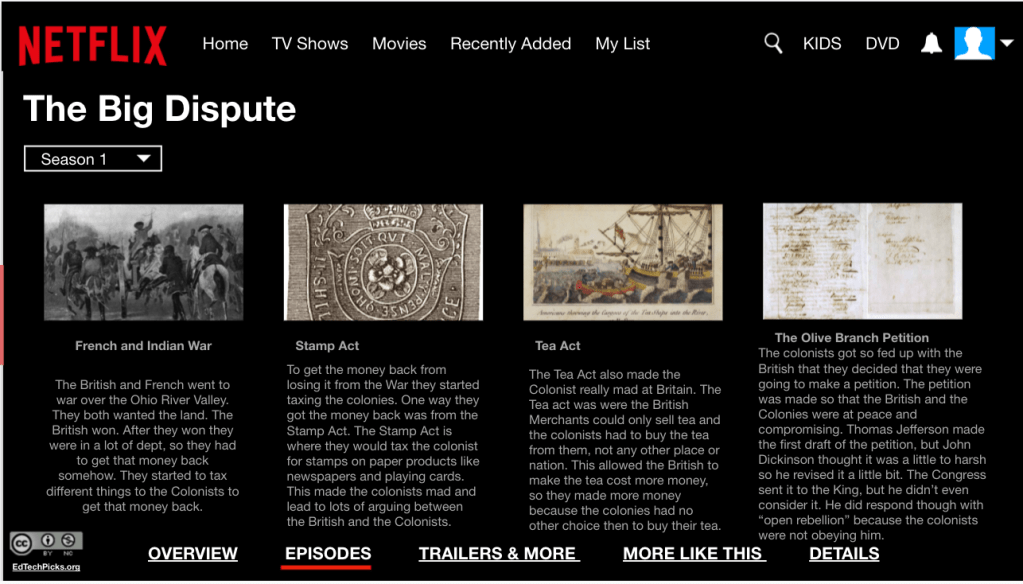Switch to KIDS section
The width and height of the screenshot is (1023, 584).
(822, 44)
